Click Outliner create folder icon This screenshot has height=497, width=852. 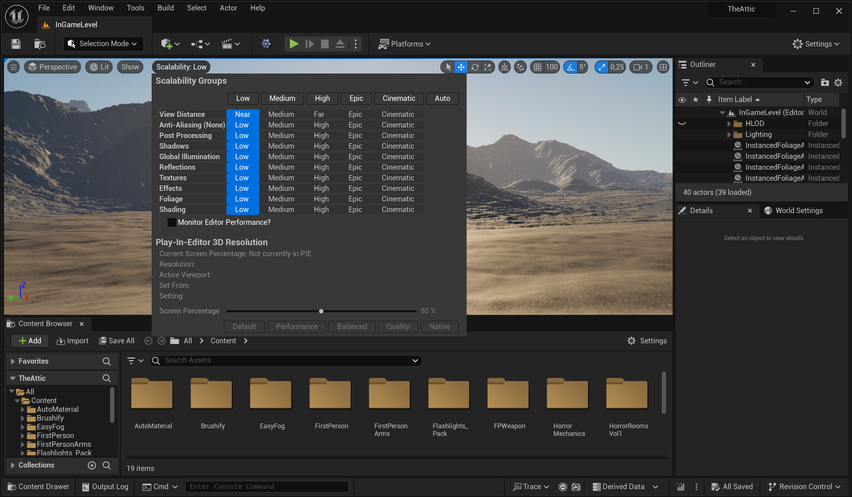[824, 83]
